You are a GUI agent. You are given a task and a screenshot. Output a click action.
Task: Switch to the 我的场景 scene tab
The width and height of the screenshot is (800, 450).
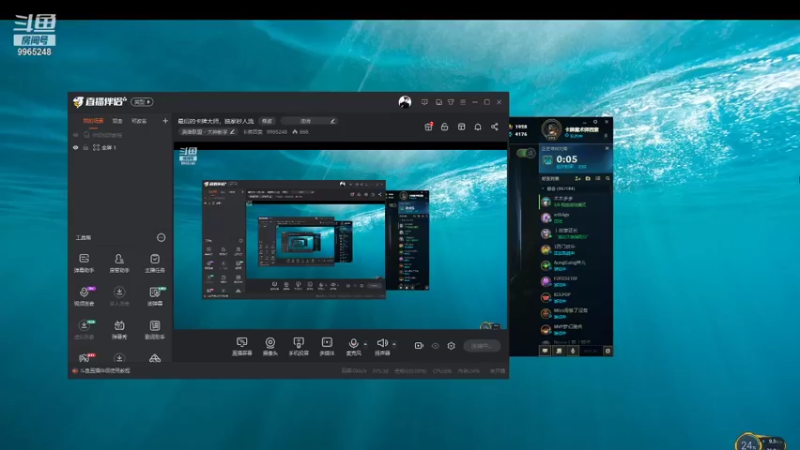(93, 121)
